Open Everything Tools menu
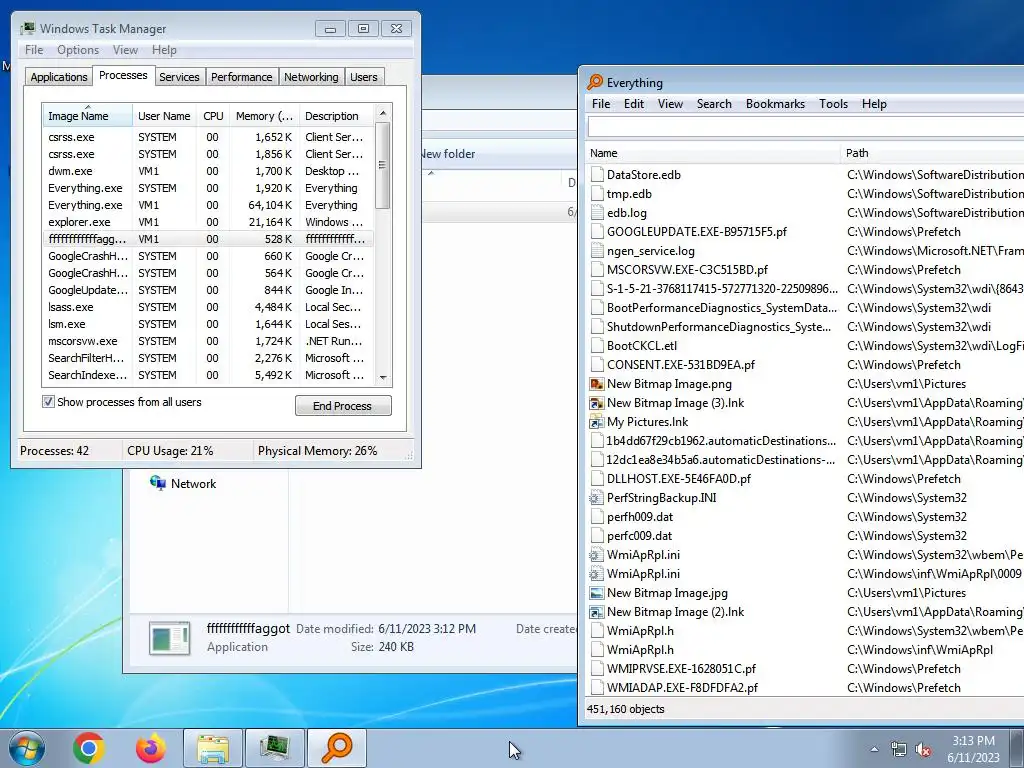The height and width of the screenshot is (768, 1024). [x=833, y=104]
